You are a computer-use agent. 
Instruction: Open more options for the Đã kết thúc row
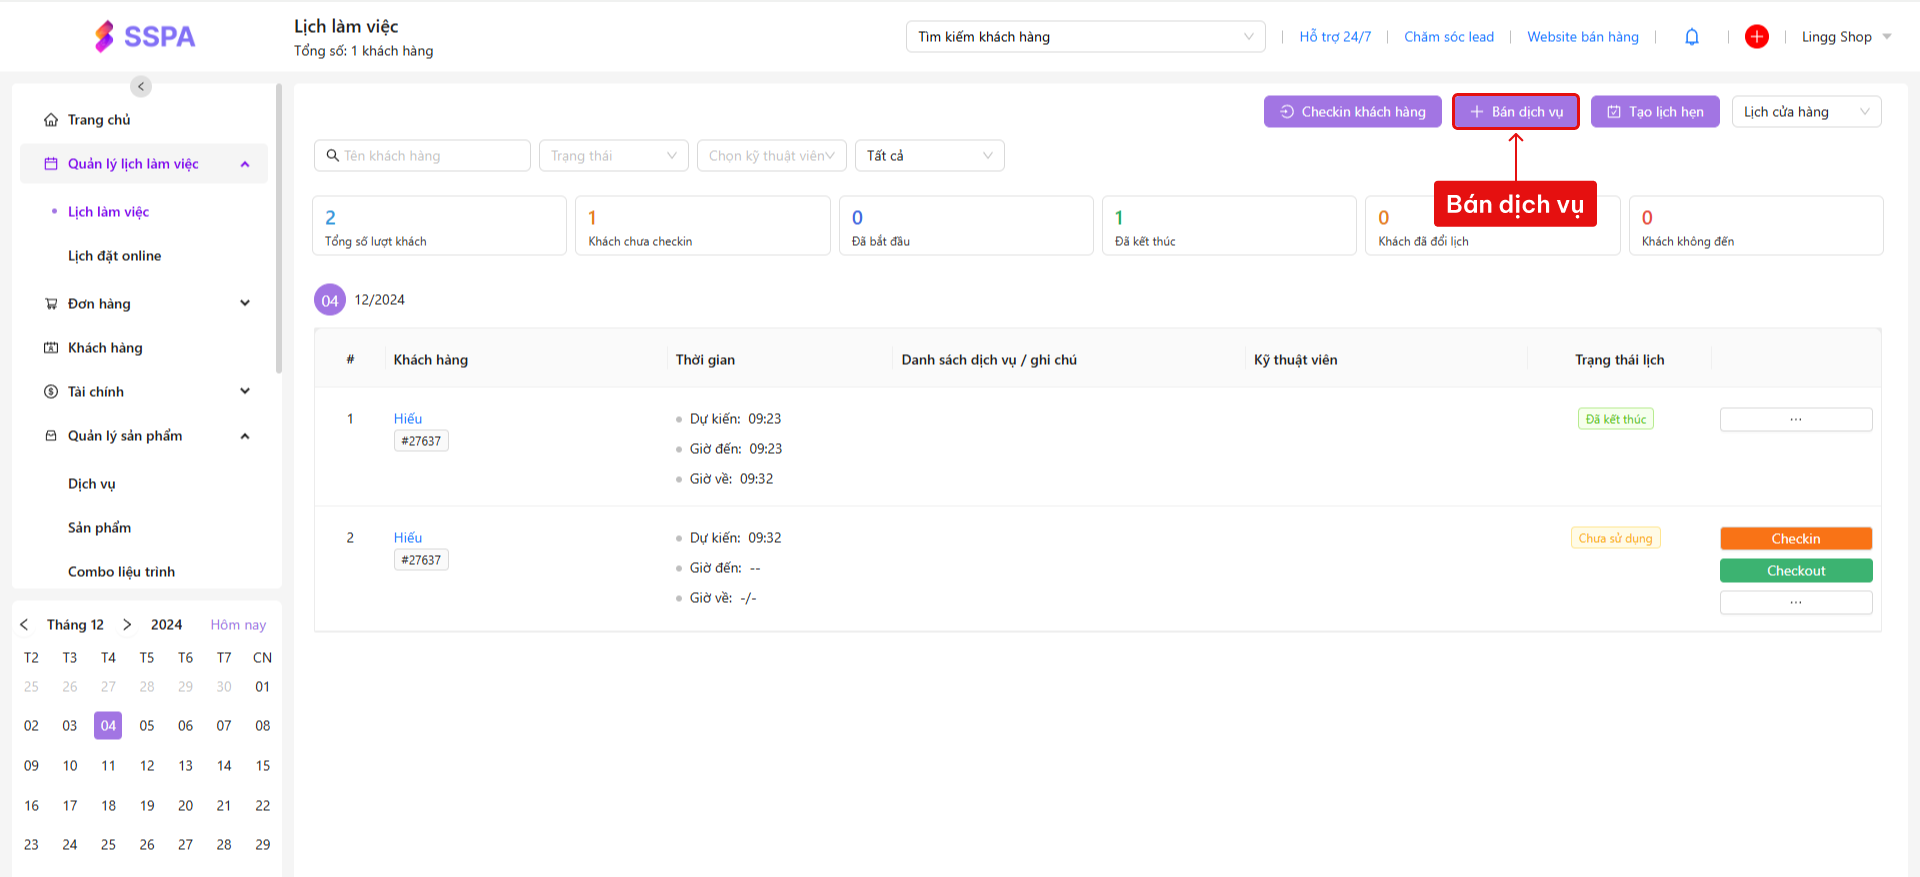click(1796, 420)
